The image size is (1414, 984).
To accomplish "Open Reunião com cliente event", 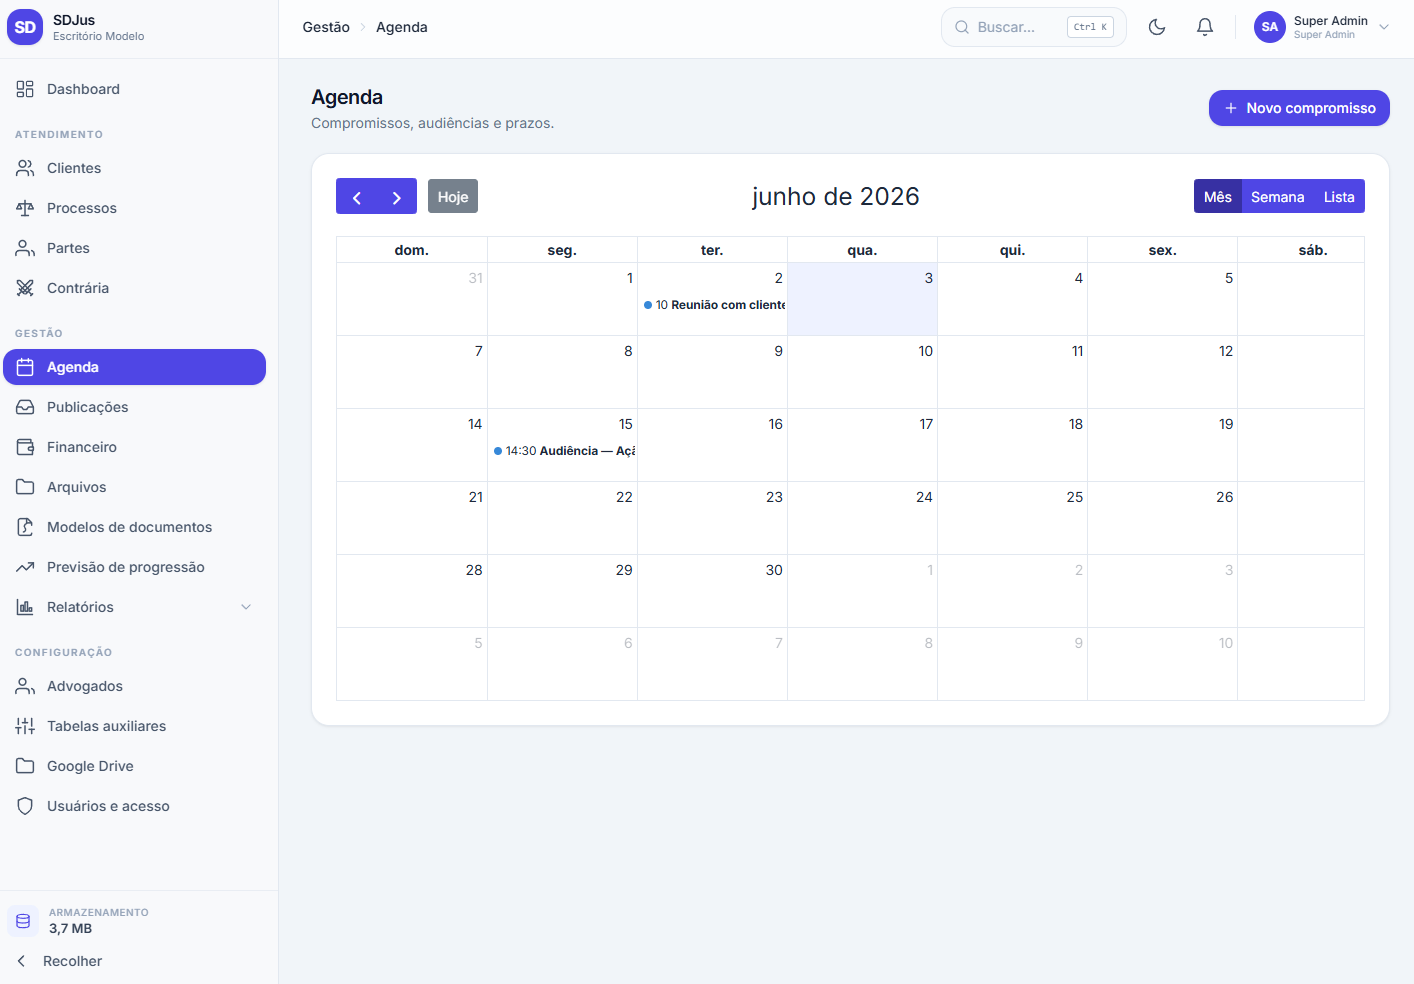I will tap(714, 305).
